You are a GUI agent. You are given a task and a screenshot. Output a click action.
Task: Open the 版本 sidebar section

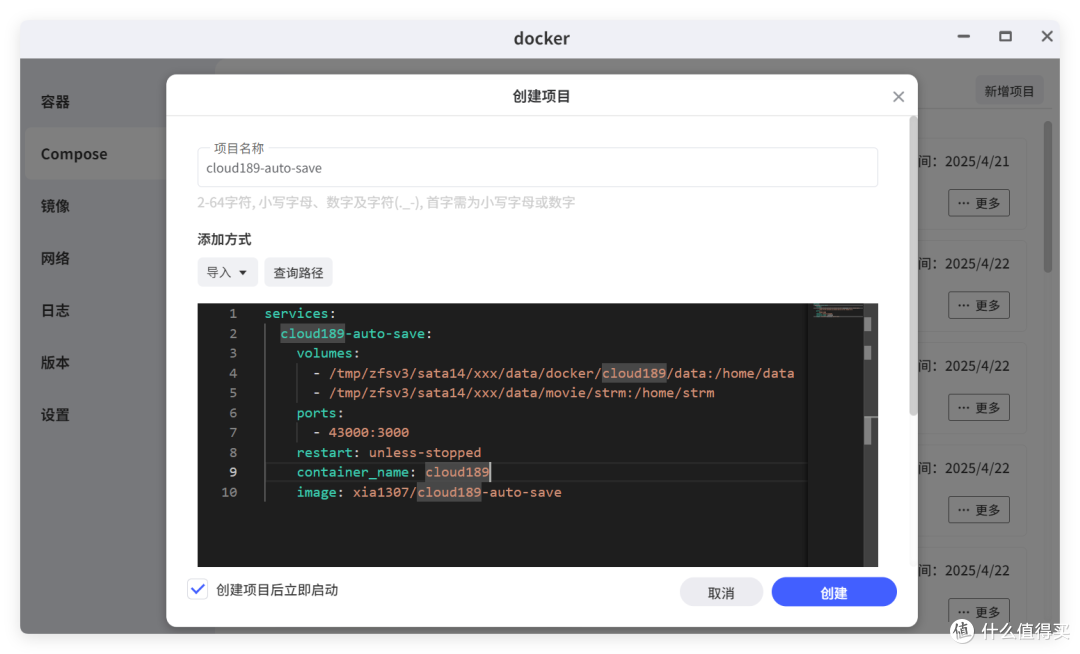coord(55,363)
